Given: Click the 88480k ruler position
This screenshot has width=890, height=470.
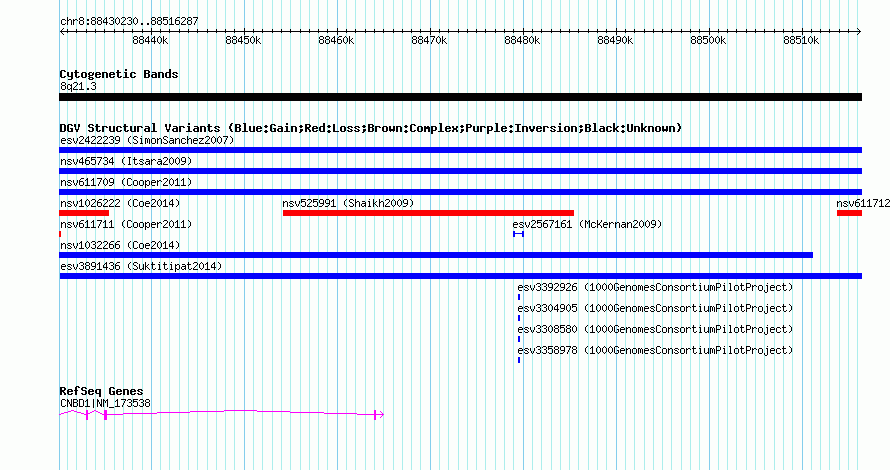Looking at the screenshot, I should (522, 40).
